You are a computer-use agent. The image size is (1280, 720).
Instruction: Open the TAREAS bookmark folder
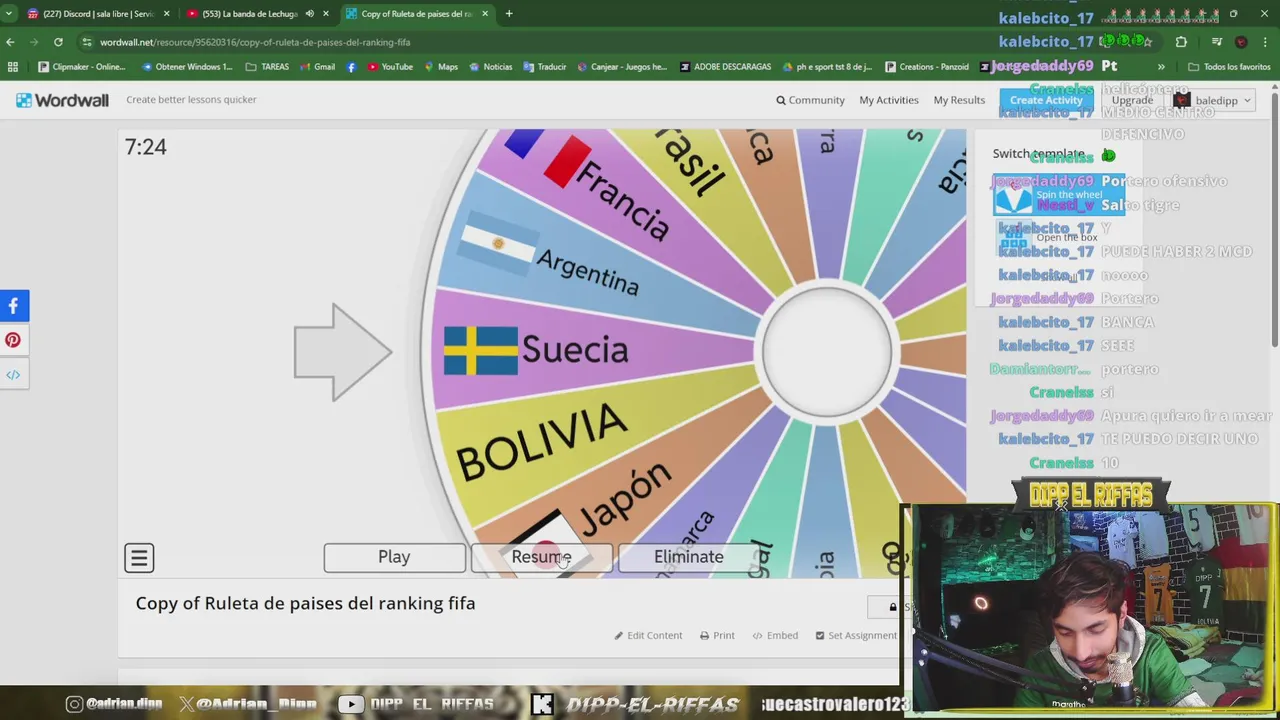267,67
